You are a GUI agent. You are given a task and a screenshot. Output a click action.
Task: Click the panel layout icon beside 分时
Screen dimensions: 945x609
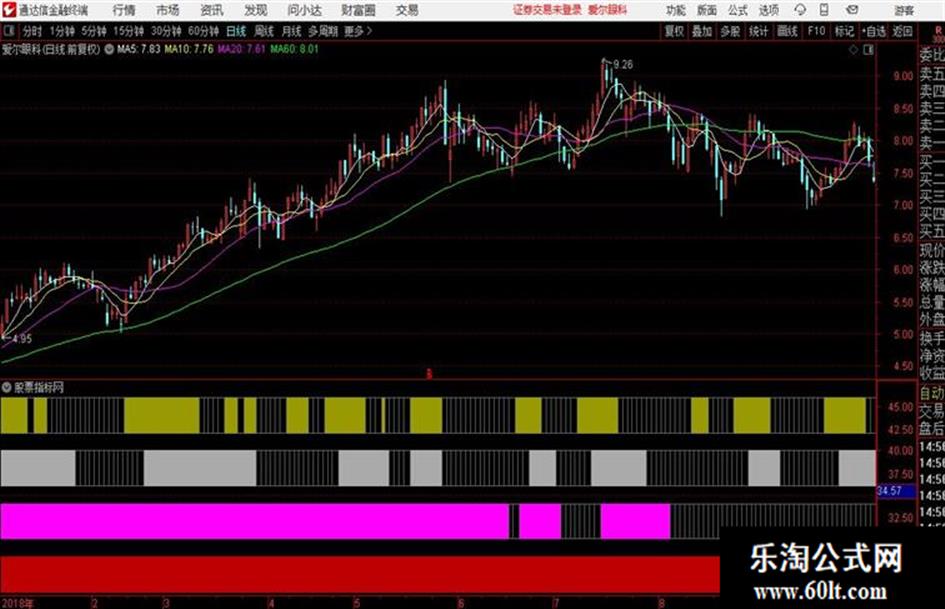tap(9, 31)
